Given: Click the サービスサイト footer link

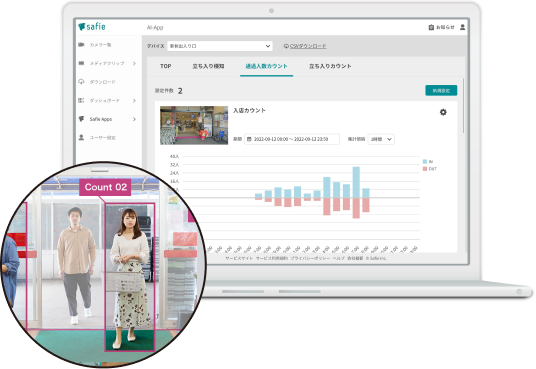Looking at the screenshot, I should click(x=239, y=258).
